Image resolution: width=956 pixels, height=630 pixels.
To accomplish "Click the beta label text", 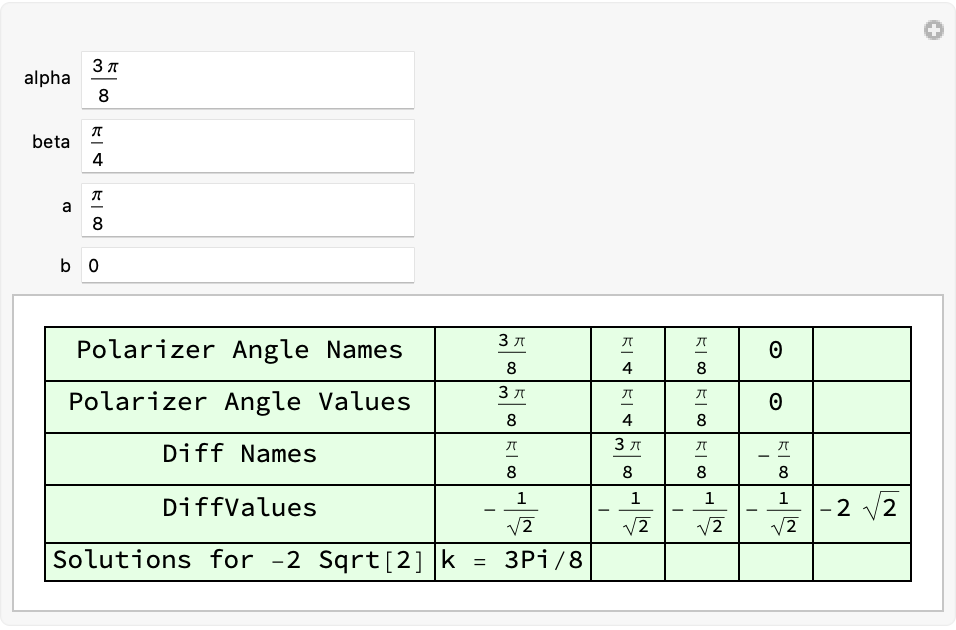I will 51,142.
